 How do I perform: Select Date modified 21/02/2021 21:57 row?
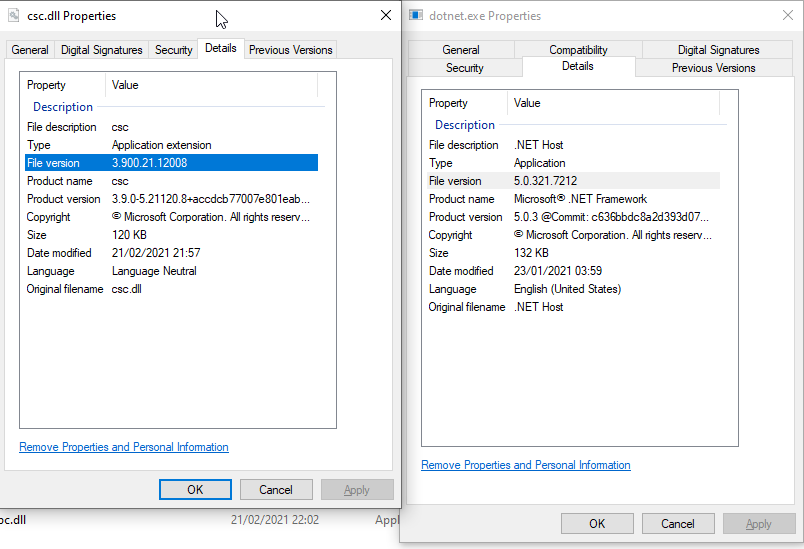pyautogui.click(x=171, y=253)
